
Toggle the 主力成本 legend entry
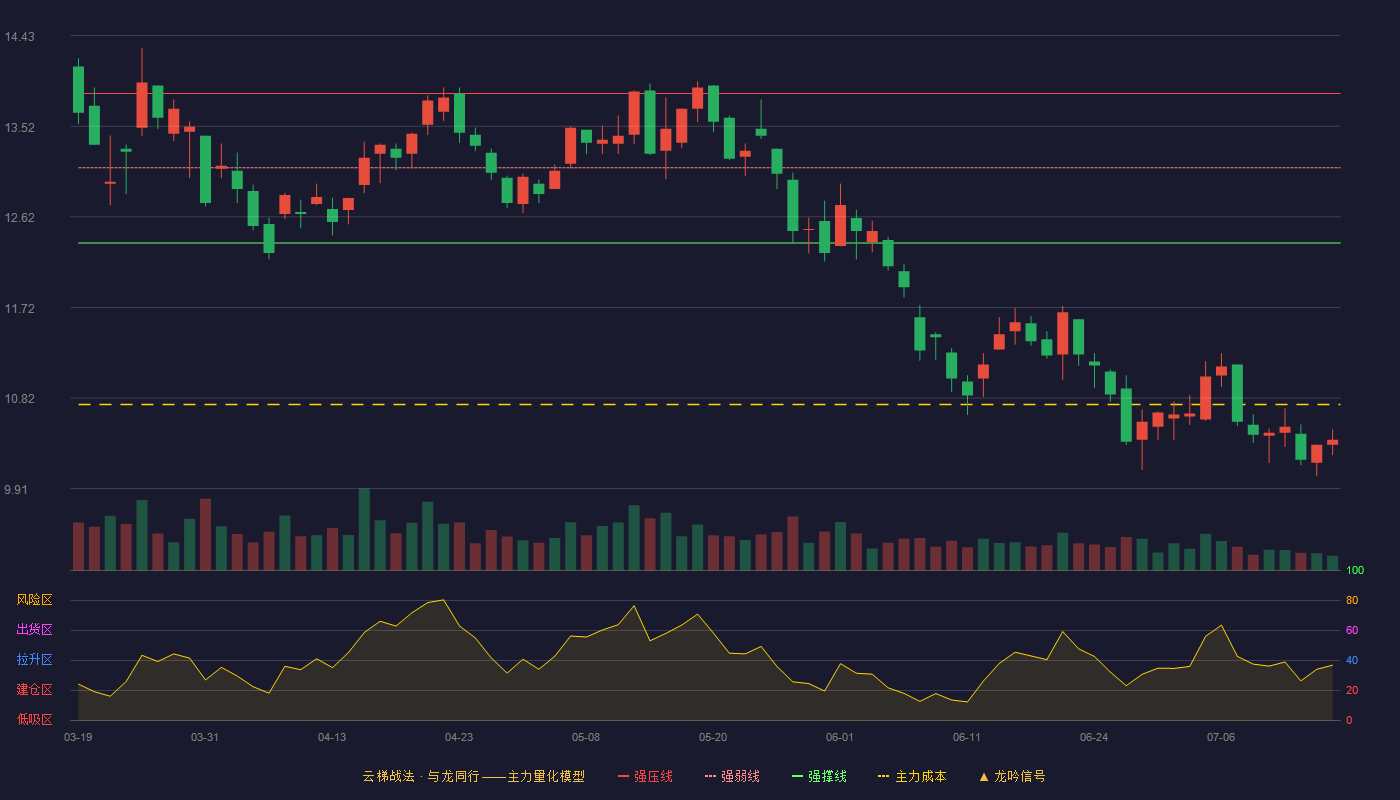912,776
